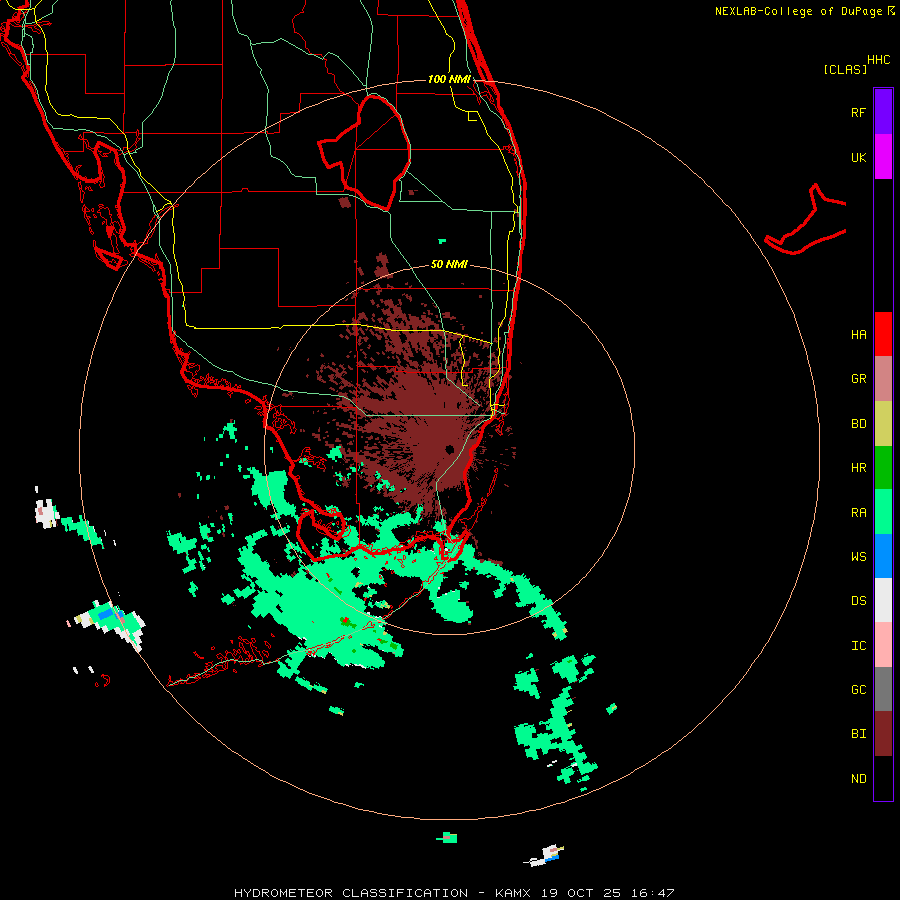Click the BD yellow legend swatch

coord(883,424)
